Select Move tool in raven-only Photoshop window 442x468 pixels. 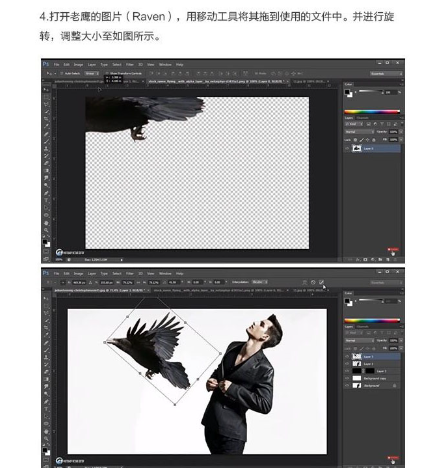coord(46,89)
